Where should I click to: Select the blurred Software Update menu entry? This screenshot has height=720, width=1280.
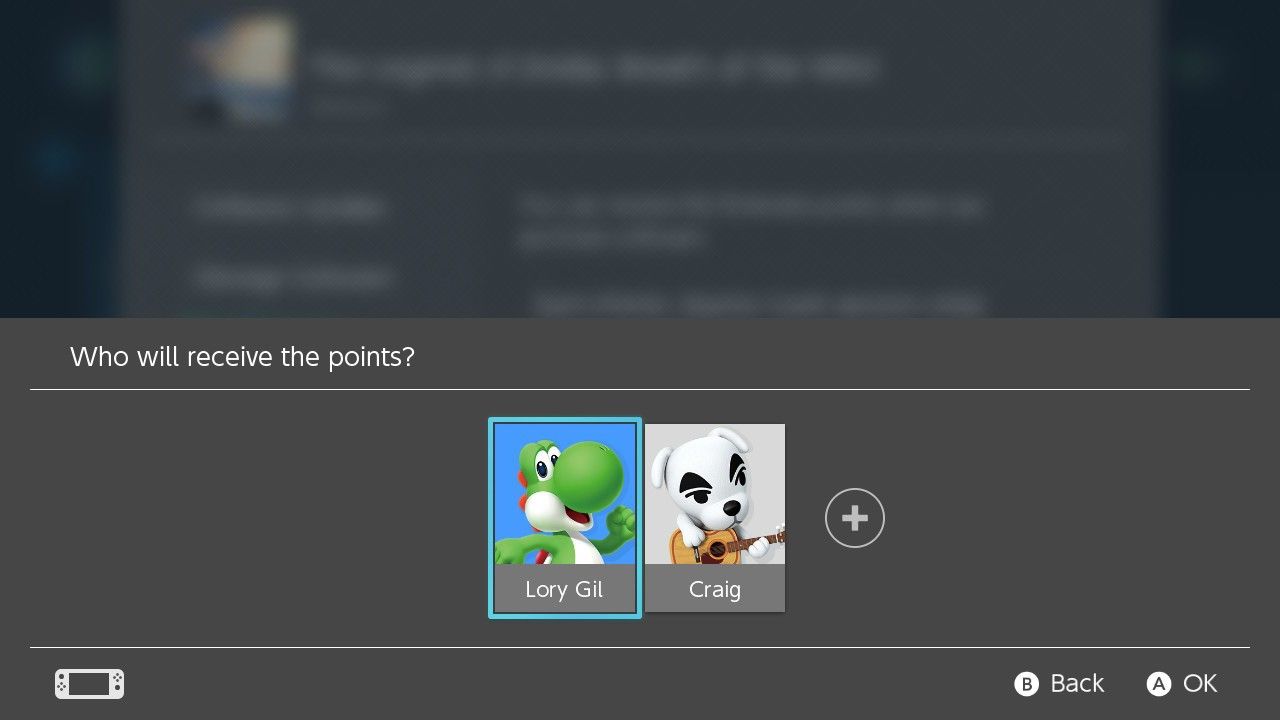(290, 208)
